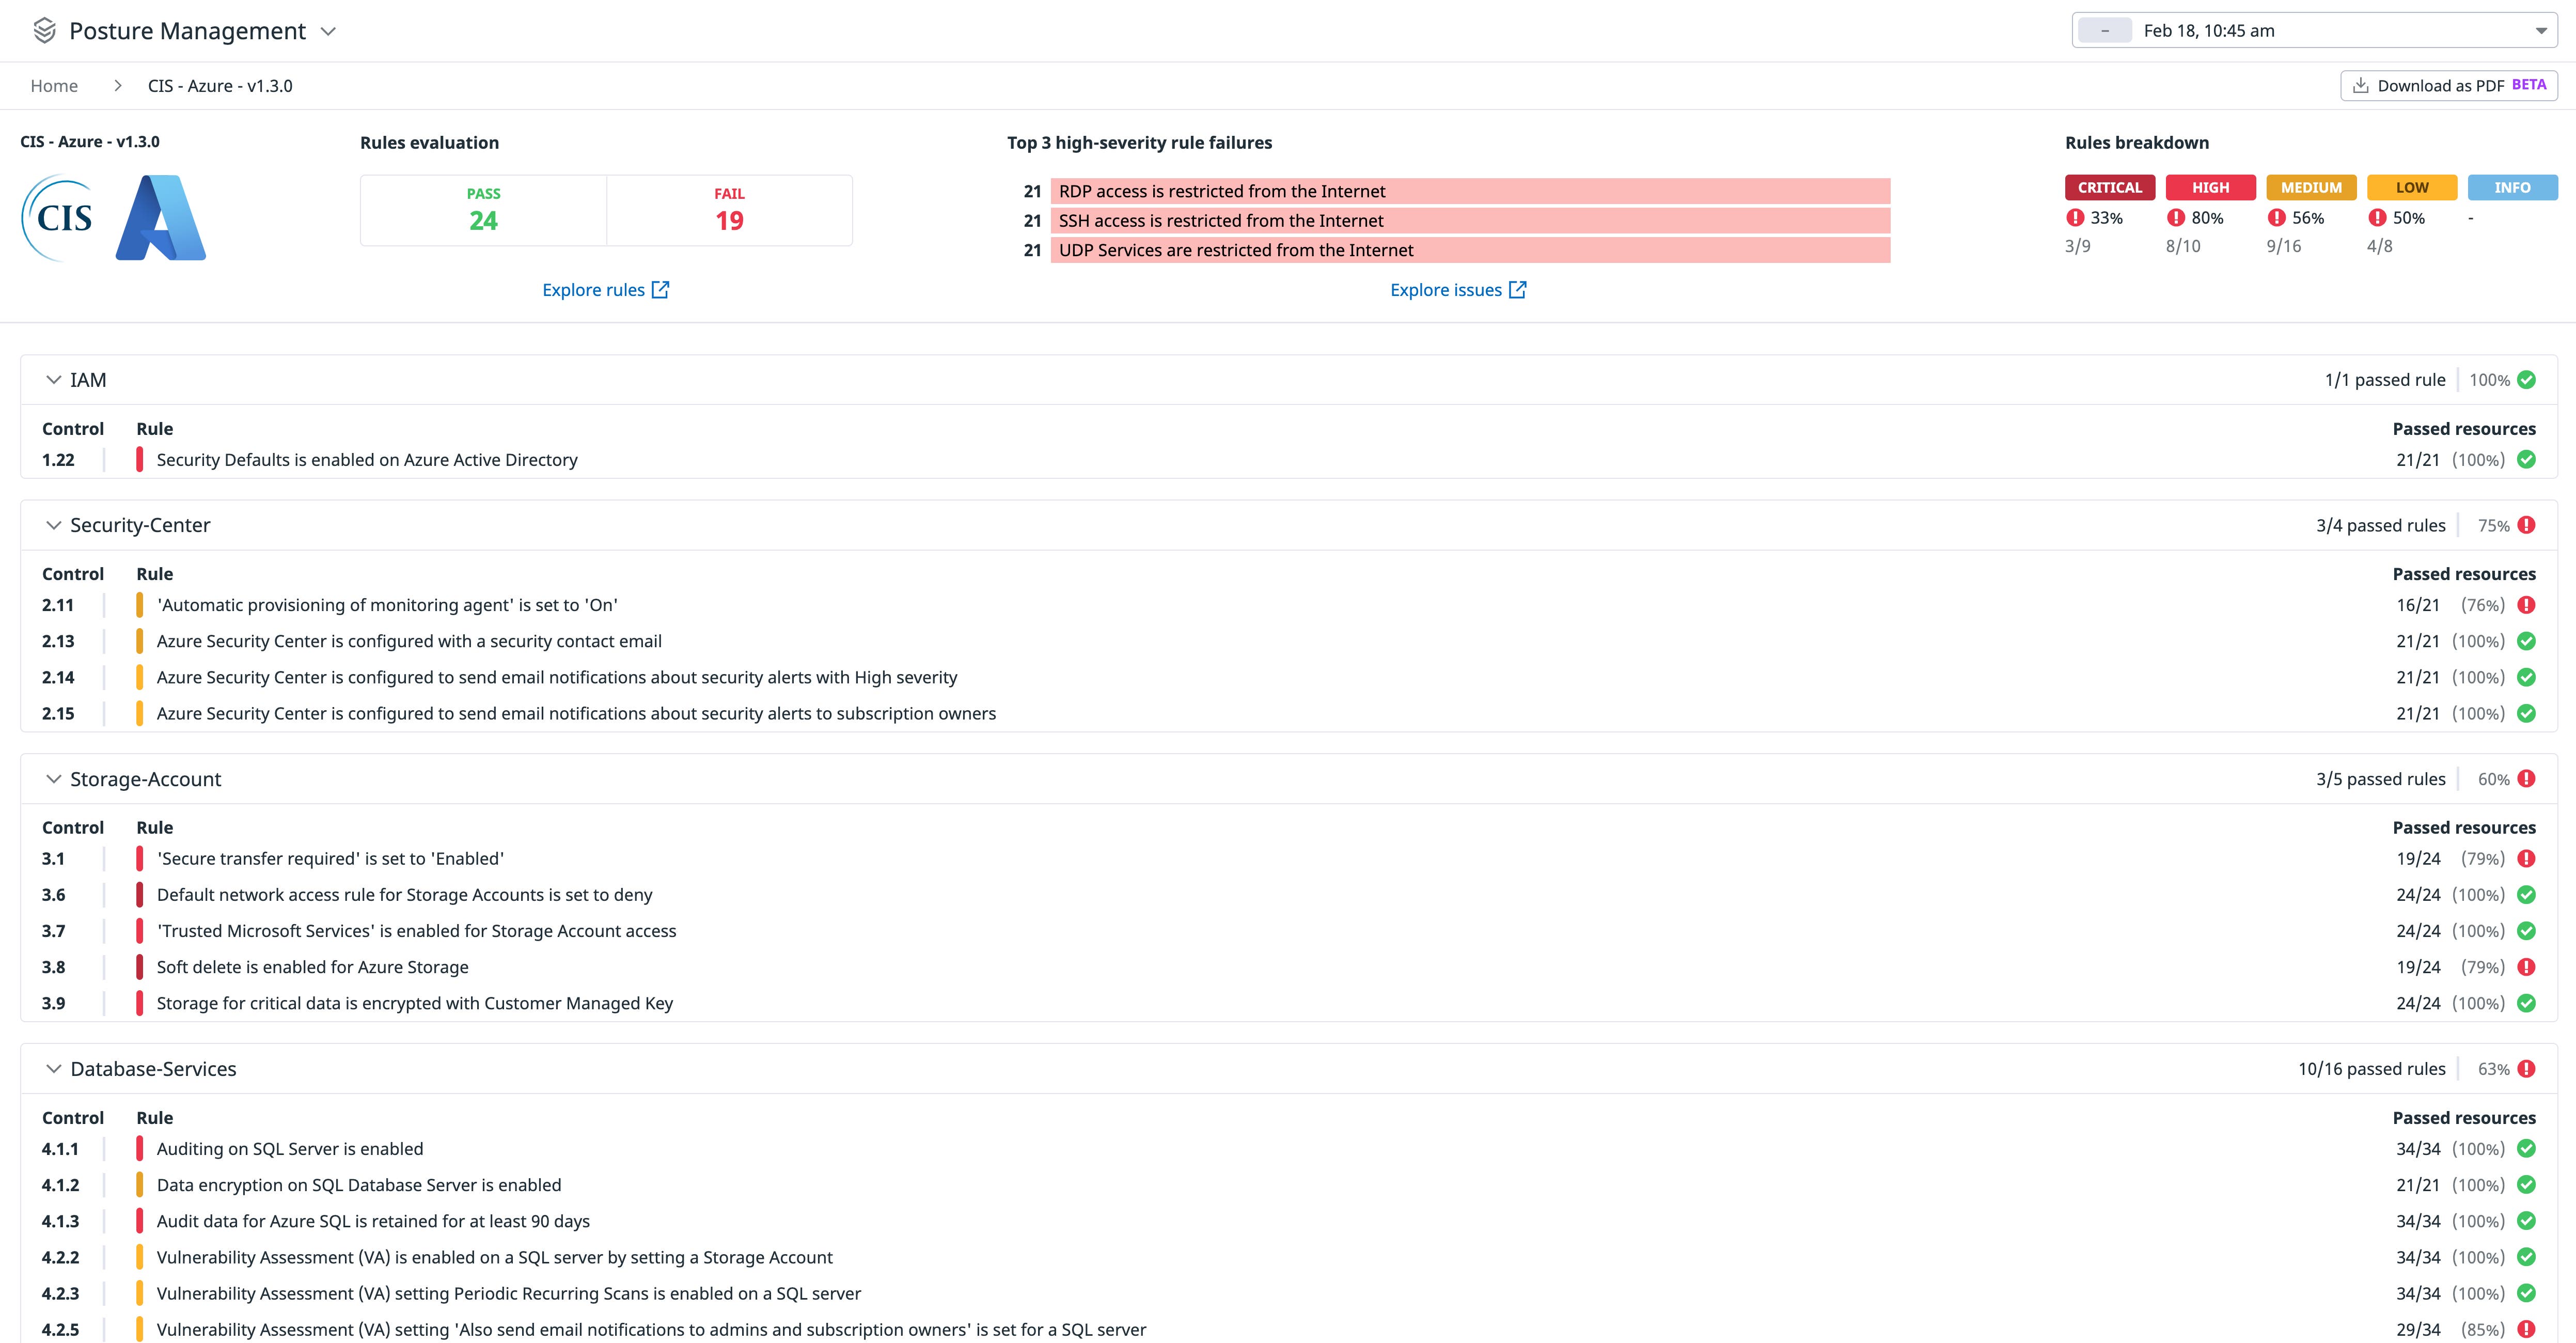
Task: Click the external link icon beside Explore rules
Action: click(x=660, y=289)
